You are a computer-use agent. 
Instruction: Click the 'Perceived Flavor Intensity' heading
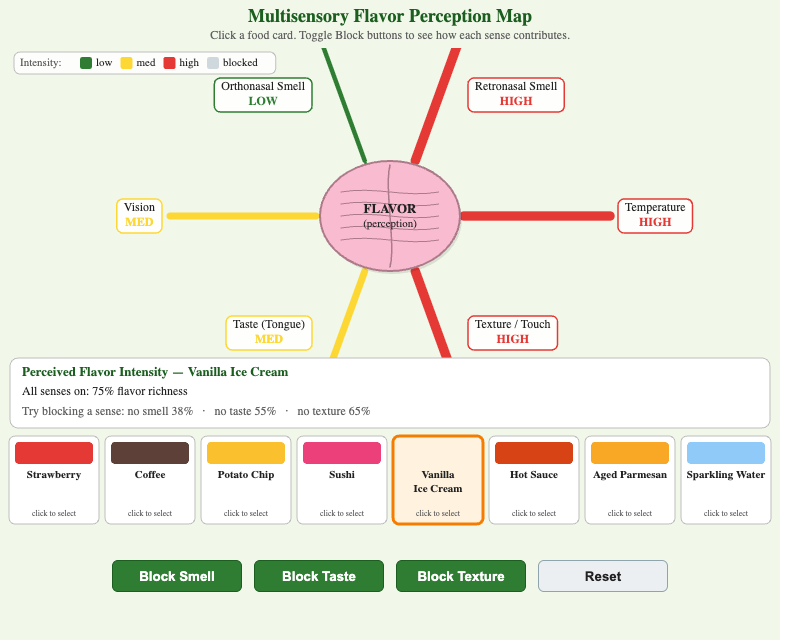pos(155,372)
